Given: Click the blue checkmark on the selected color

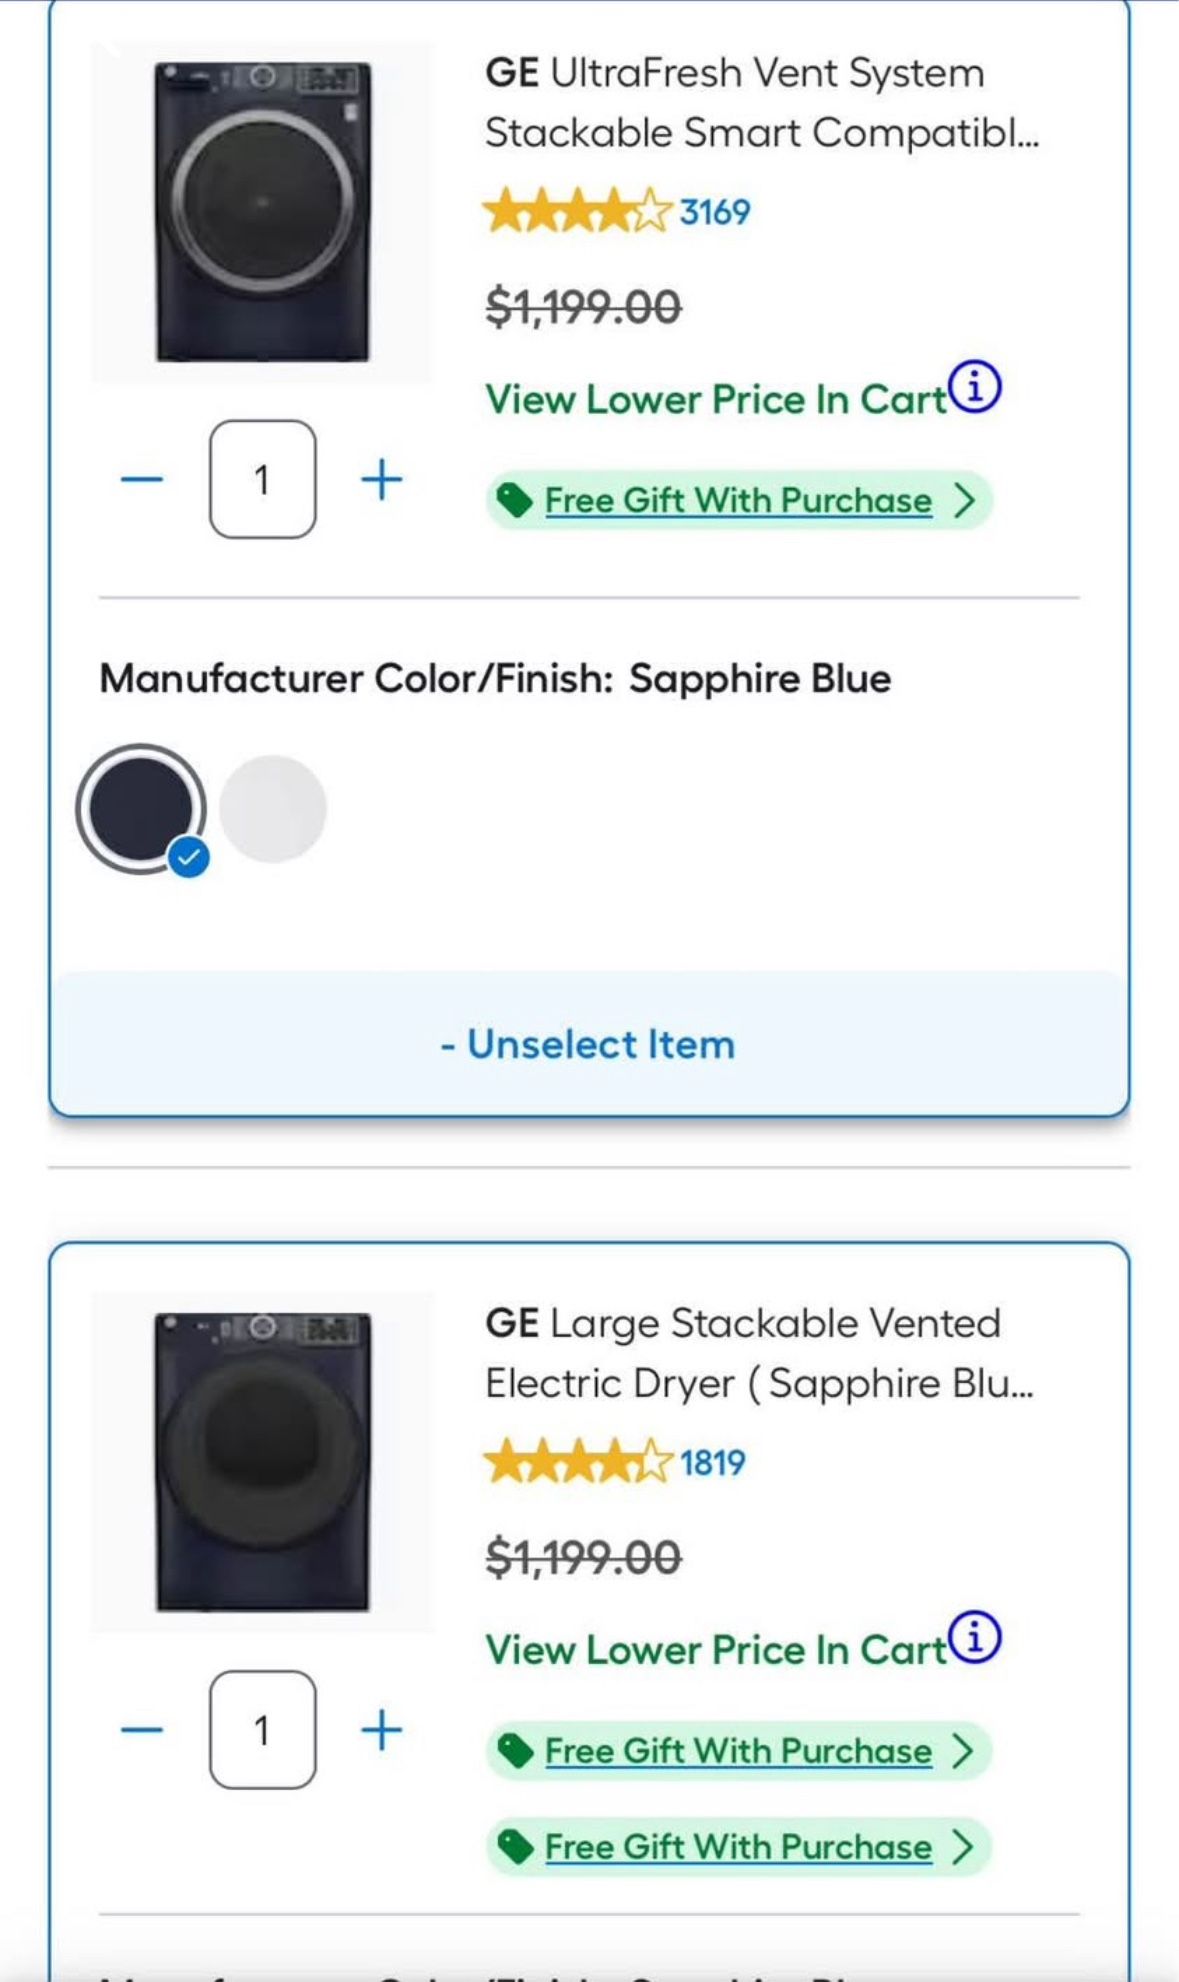Looking at the screenshot, I should 186,857.
